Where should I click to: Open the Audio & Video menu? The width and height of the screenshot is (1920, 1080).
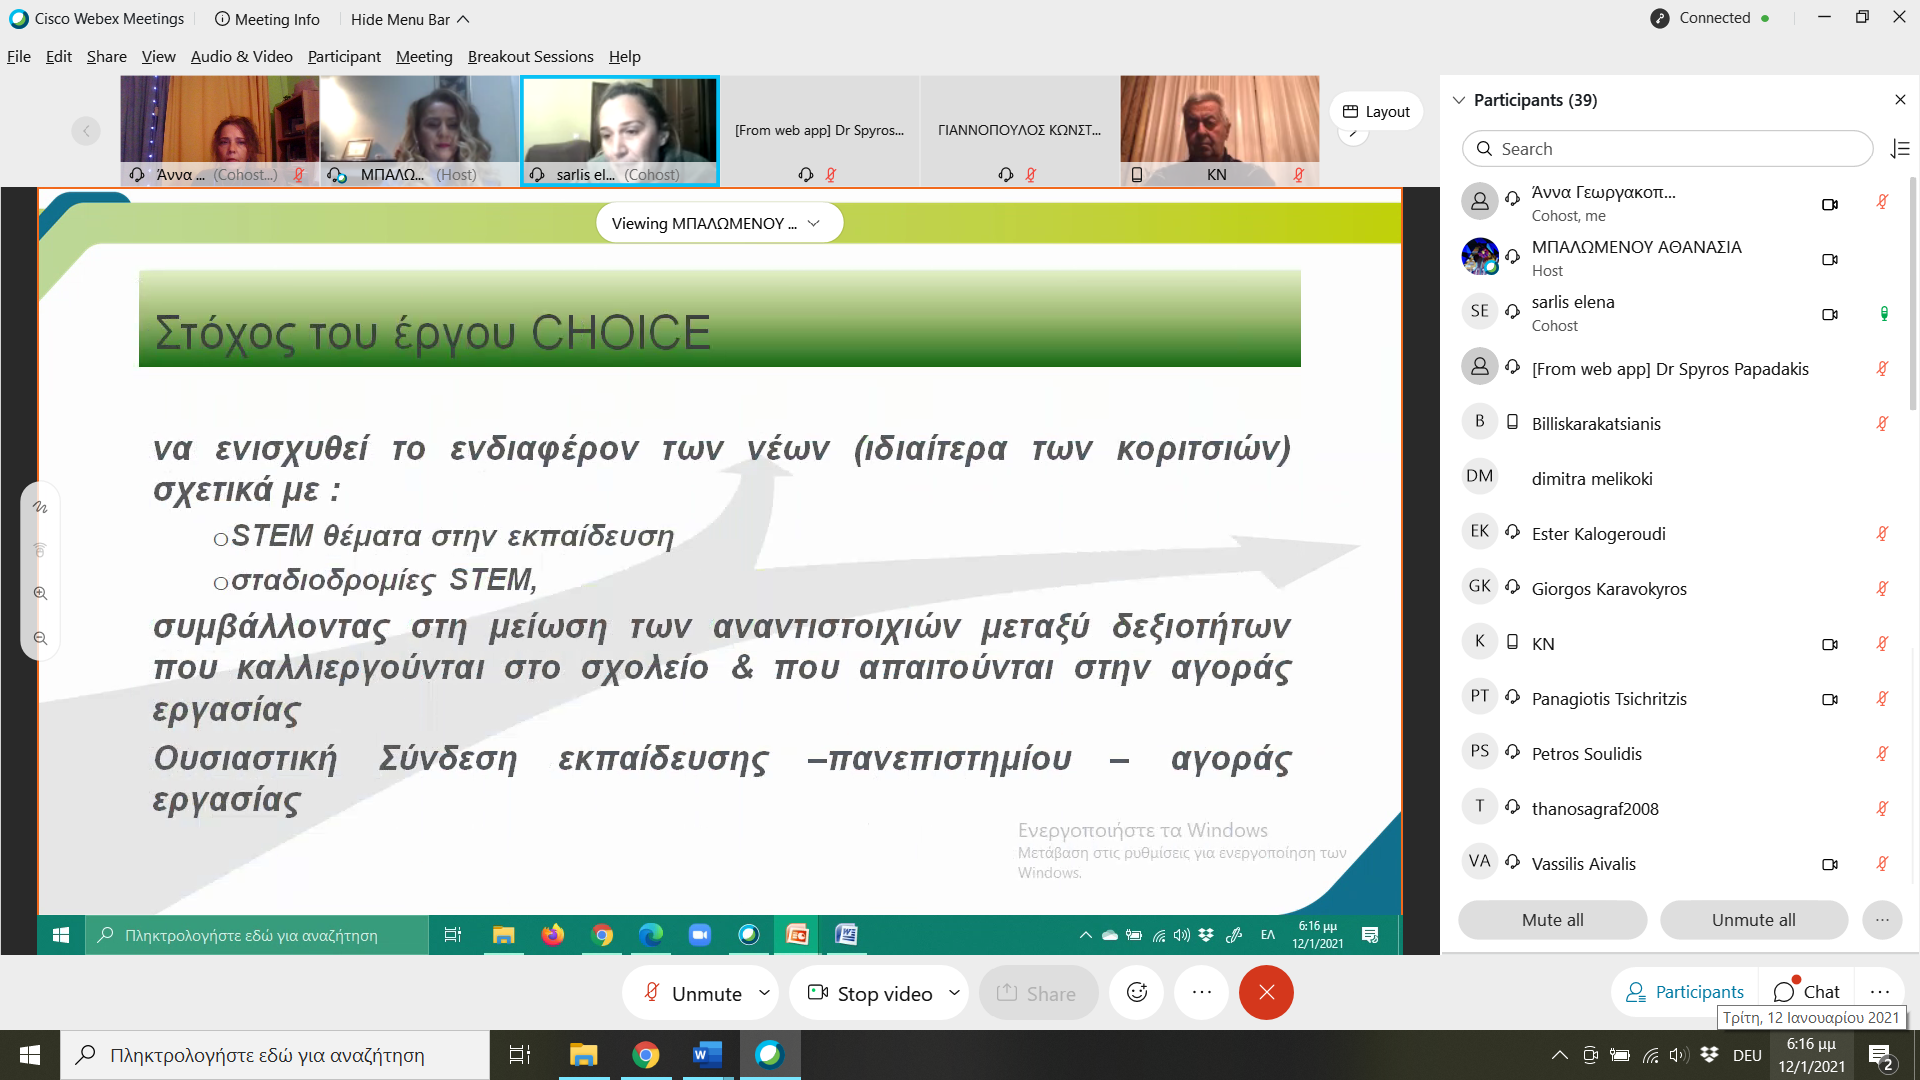pos(241,57)
